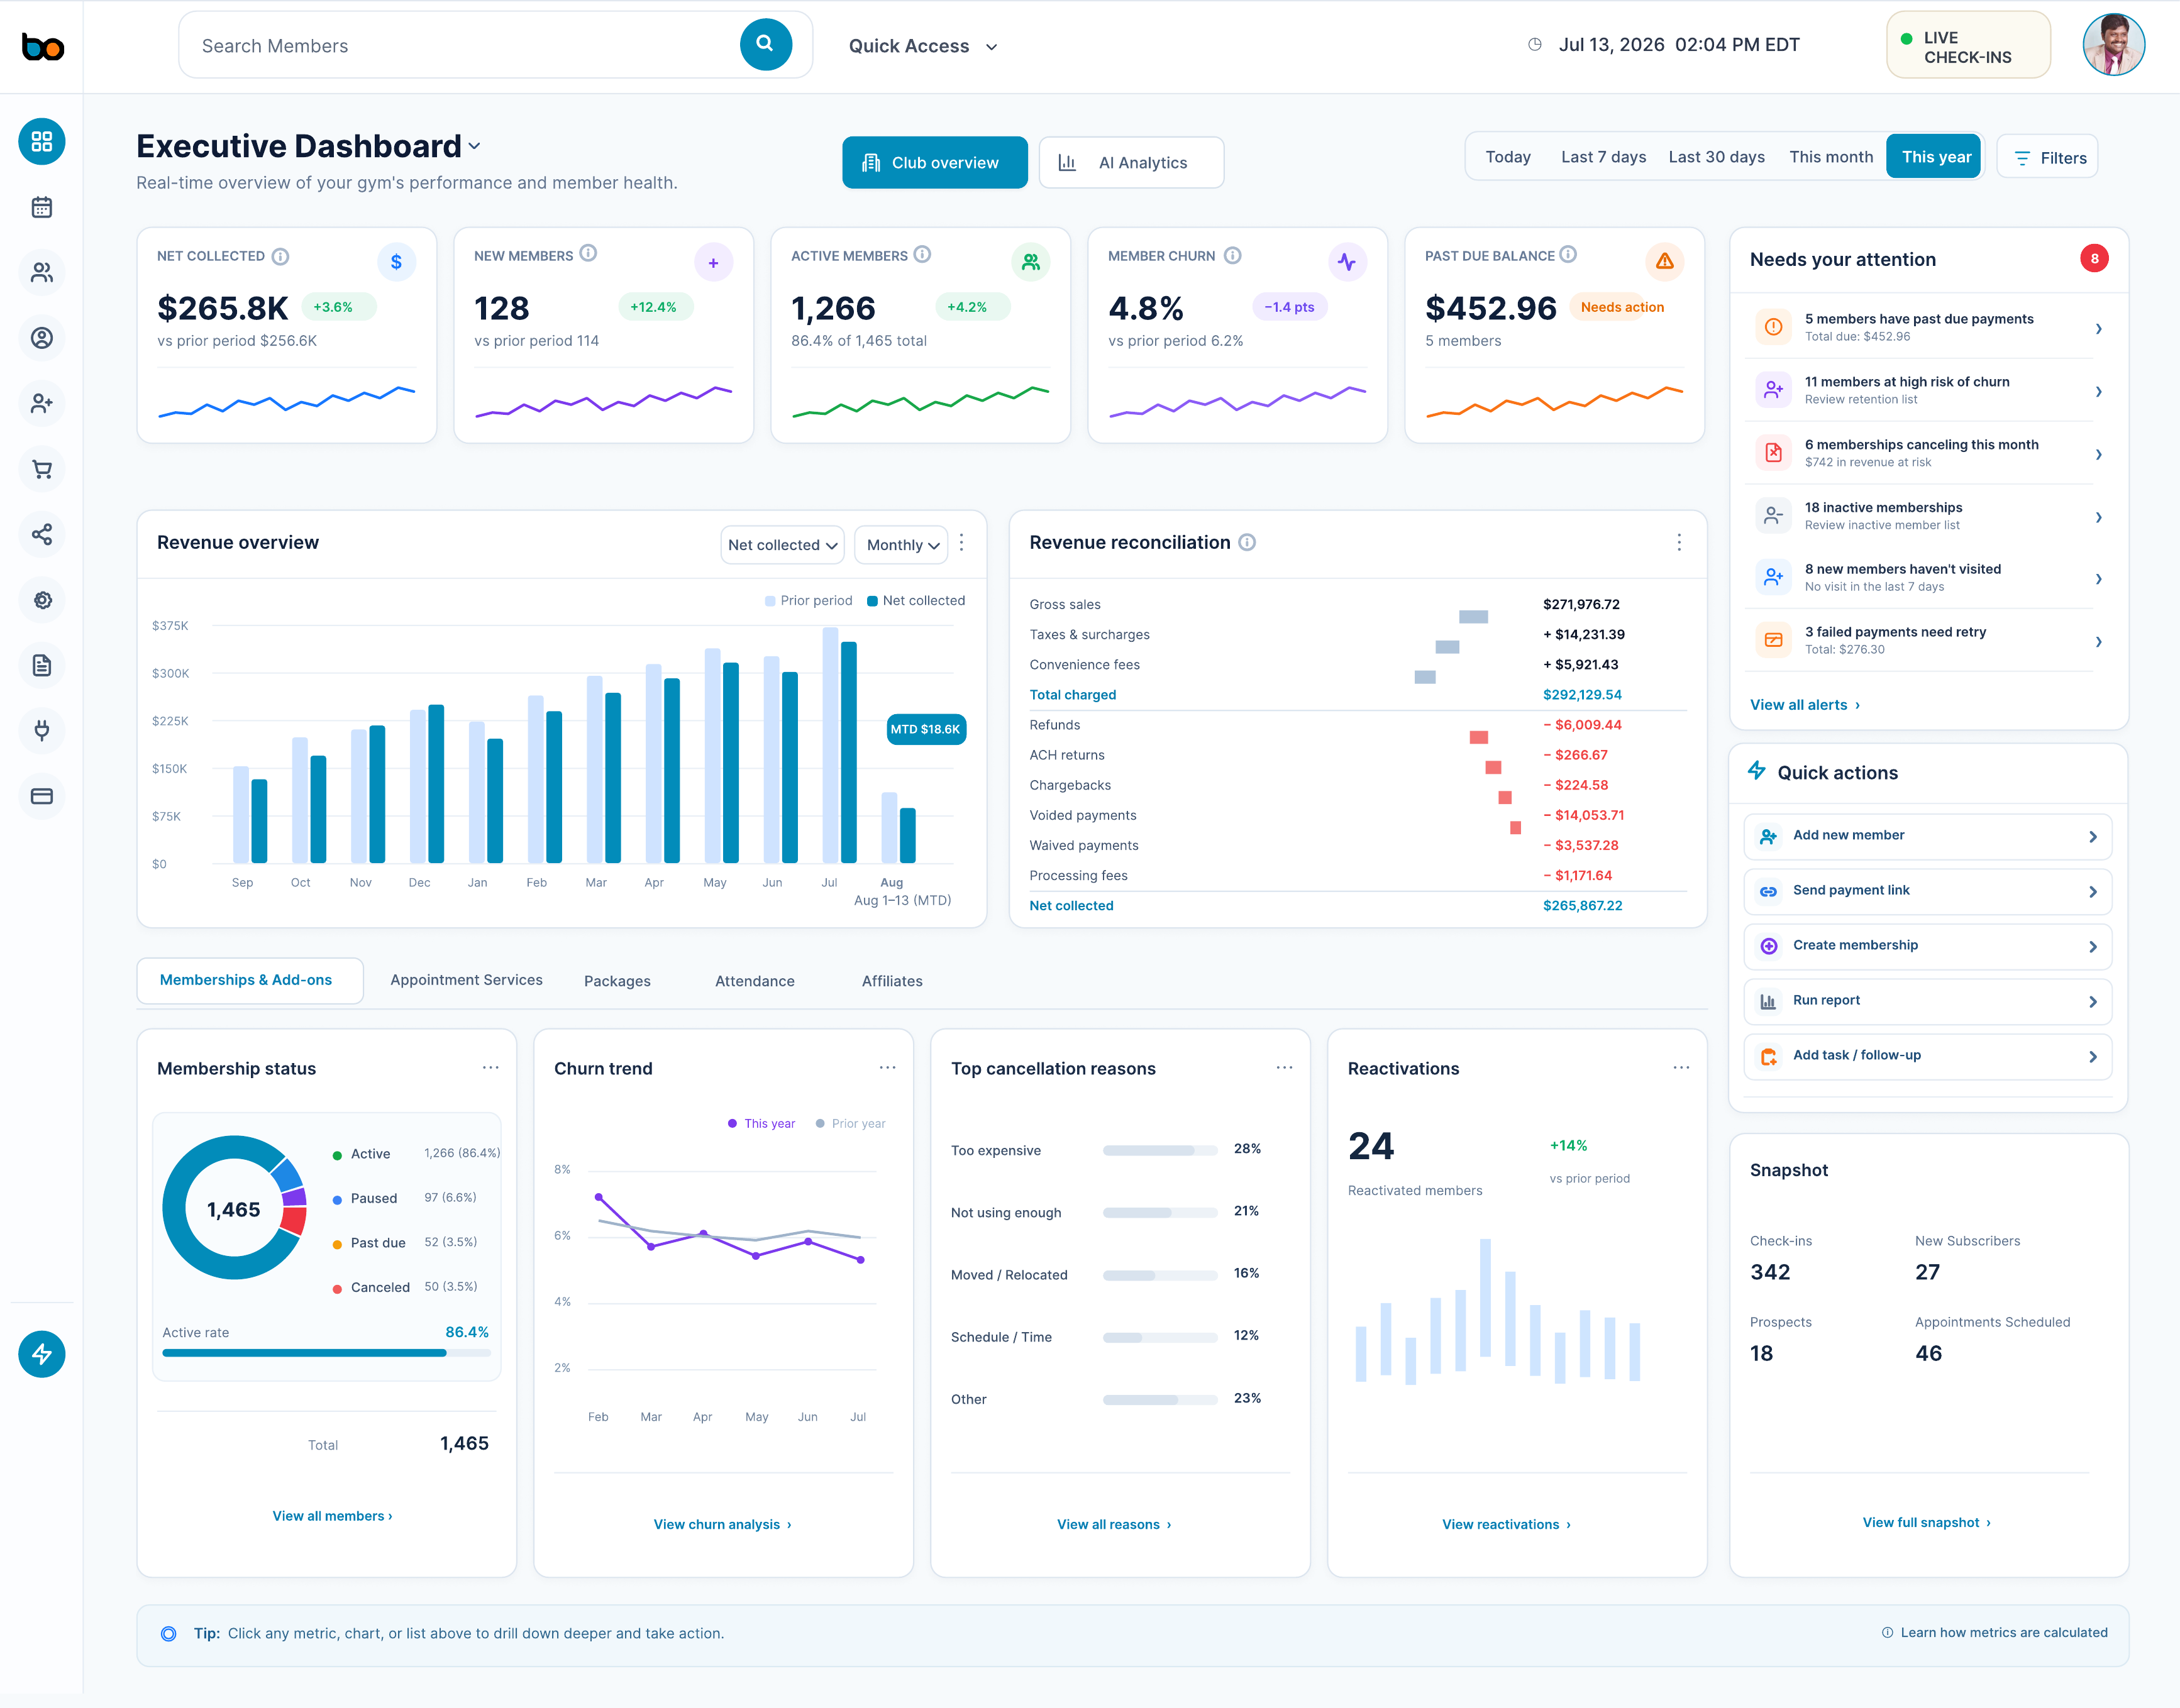Image resolution: width=2180 pixels, height=1708 pixels.
Task: Click the lightning bolt button at sidebar bottom
Action: point(42,1354)
